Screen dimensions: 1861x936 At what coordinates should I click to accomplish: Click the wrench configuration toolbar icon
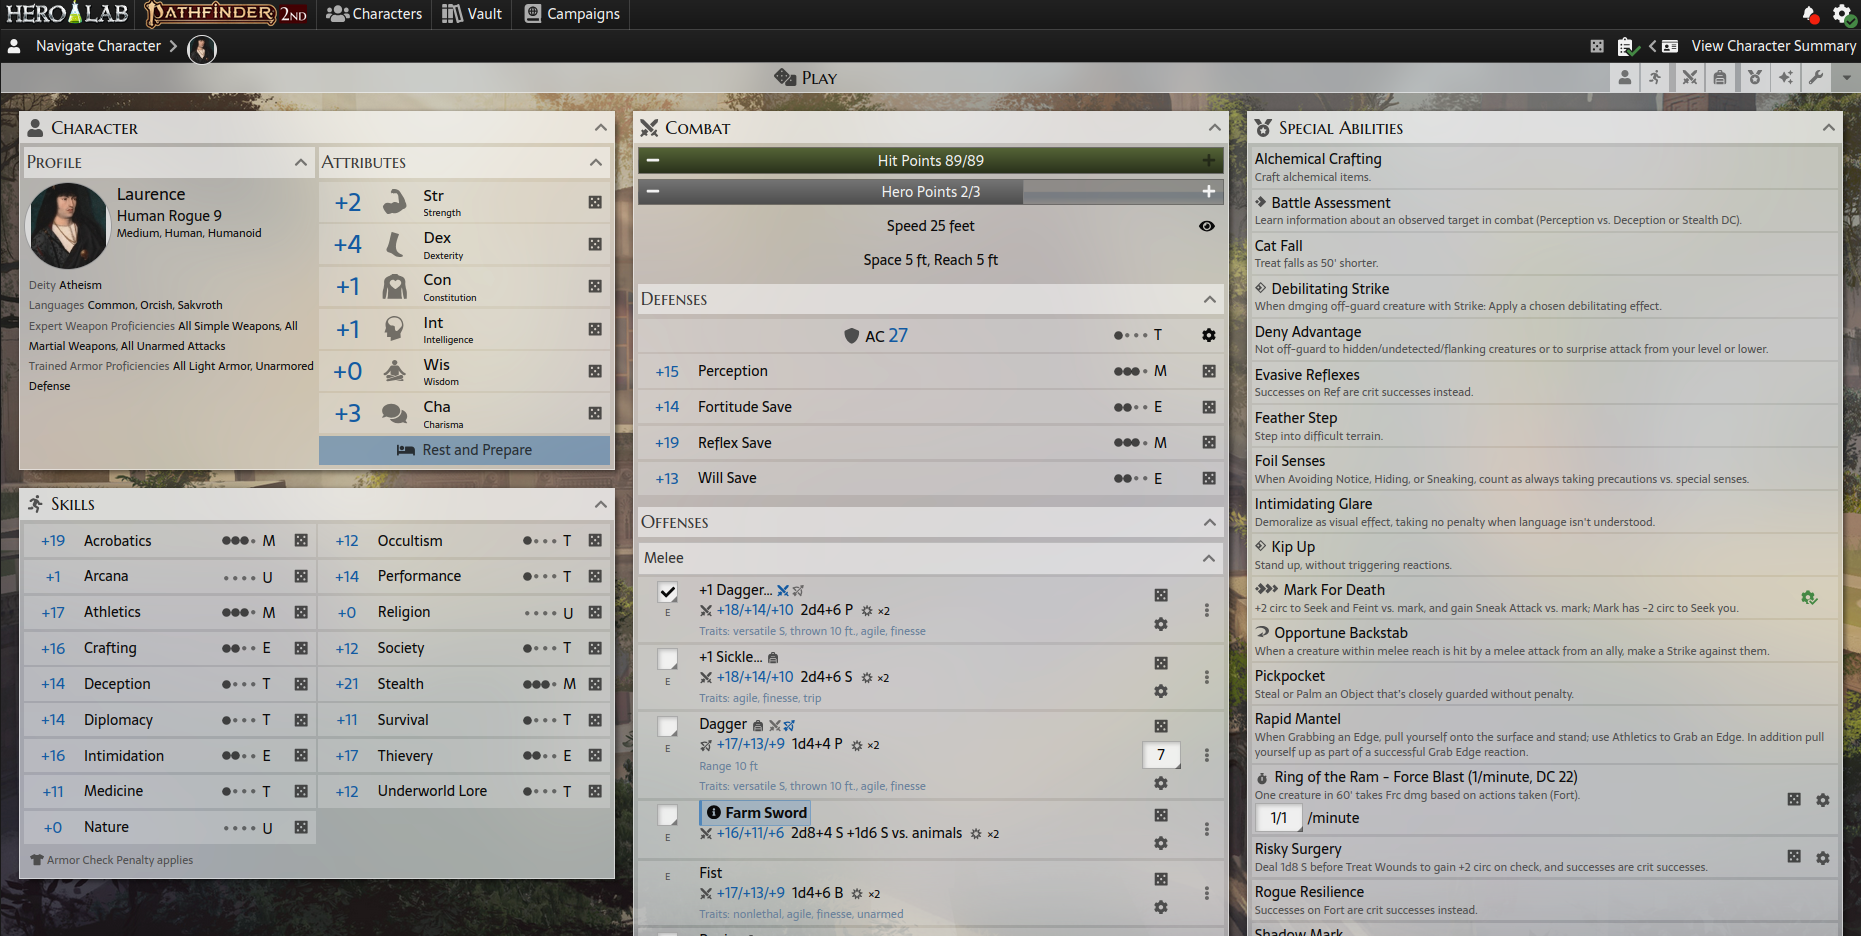tap(1817, 77)
